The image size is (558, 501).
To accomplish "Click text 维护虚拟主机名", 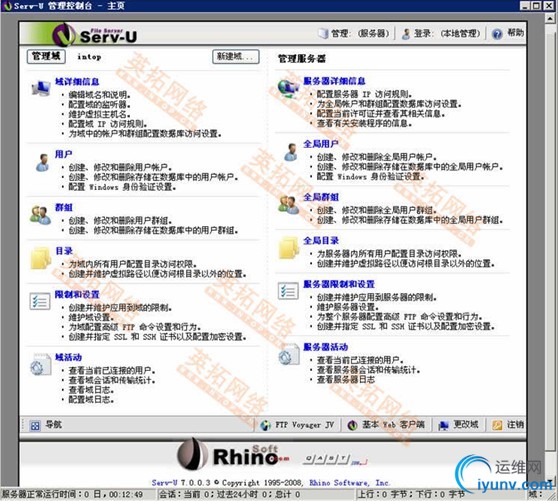I will tap(99, 115).
